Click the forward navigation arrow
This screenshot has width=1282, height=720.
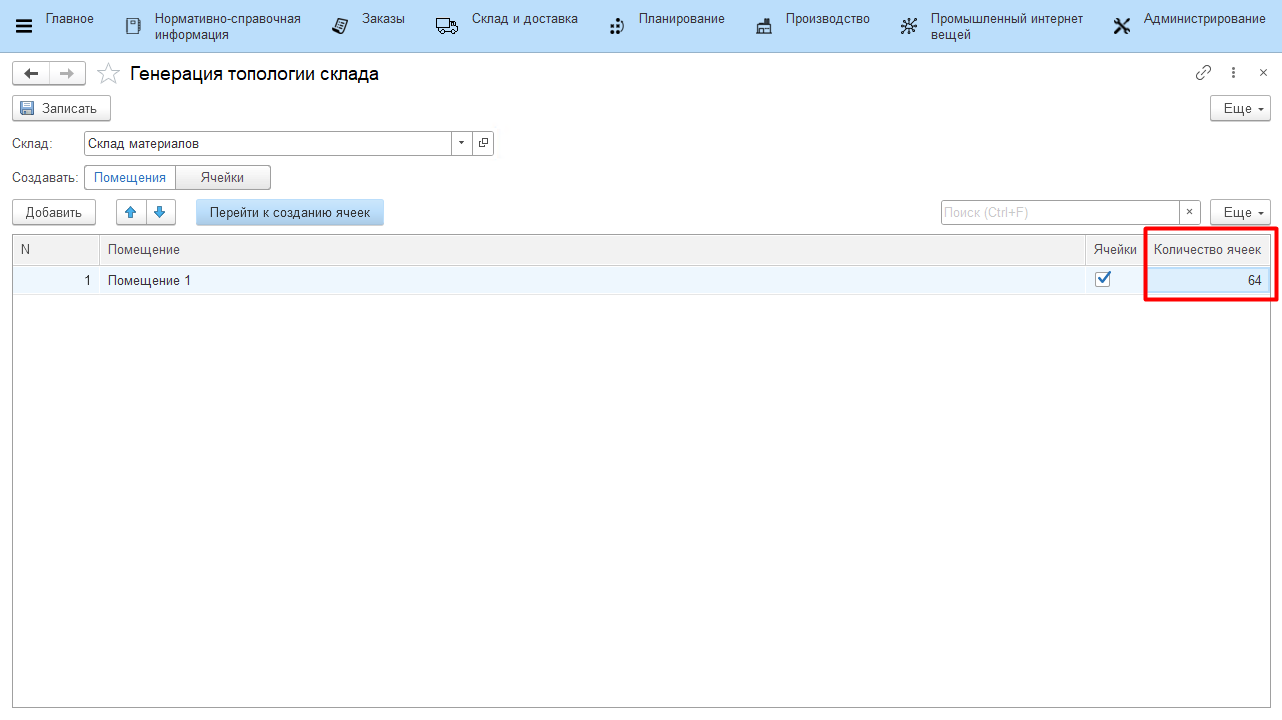pyautogui.click(x=67, y=74)
